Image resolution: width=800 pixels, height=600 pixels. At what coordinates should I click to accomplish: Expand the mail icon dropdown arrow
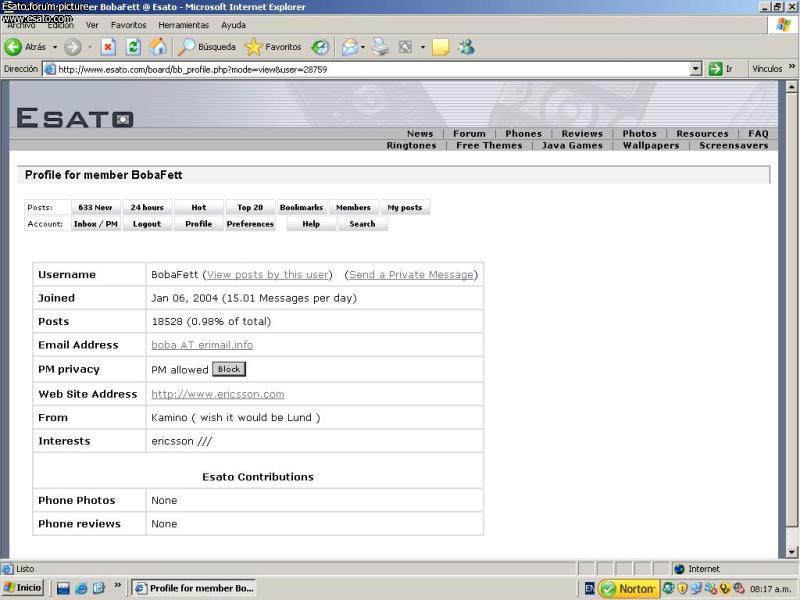[x=363, y=47]
